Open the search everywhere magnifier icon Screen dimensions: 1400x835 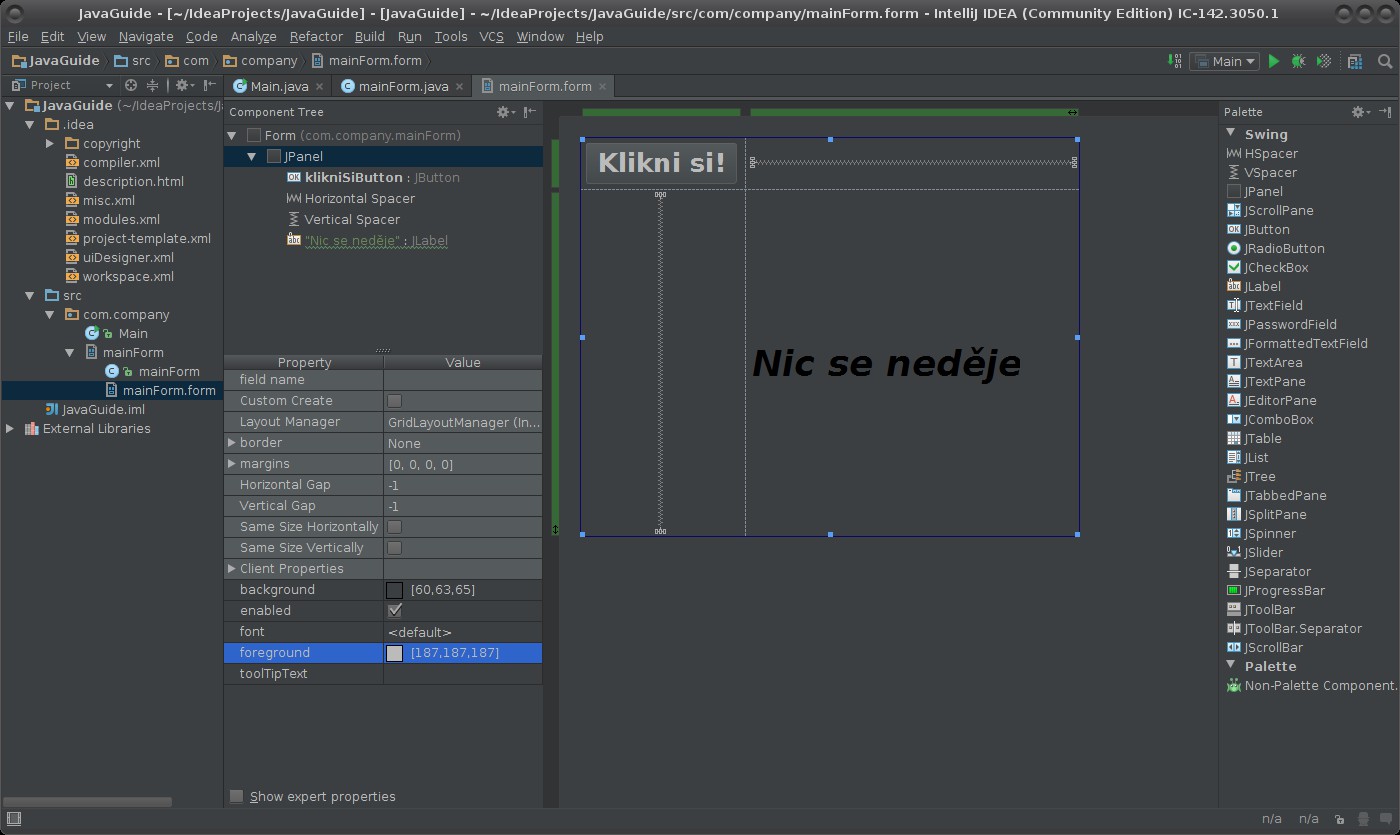pyautogui.click(x=1385, y=61)
